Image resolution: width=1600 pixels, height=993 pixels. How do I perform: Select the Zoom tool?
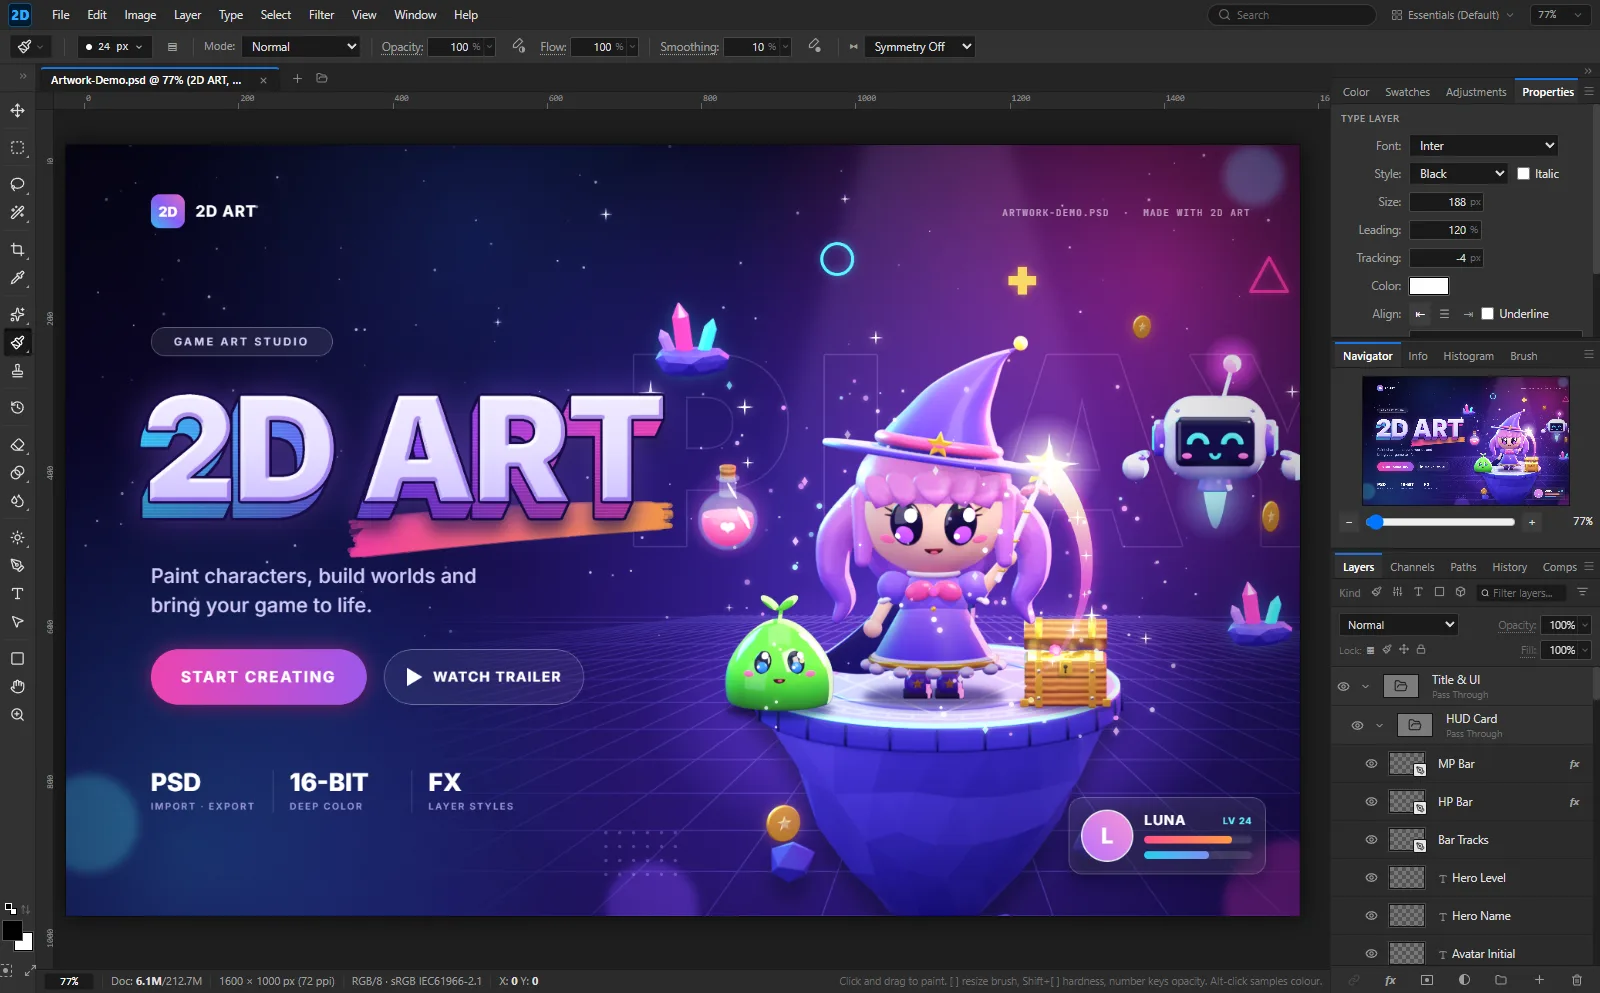[x=17, y=715]
